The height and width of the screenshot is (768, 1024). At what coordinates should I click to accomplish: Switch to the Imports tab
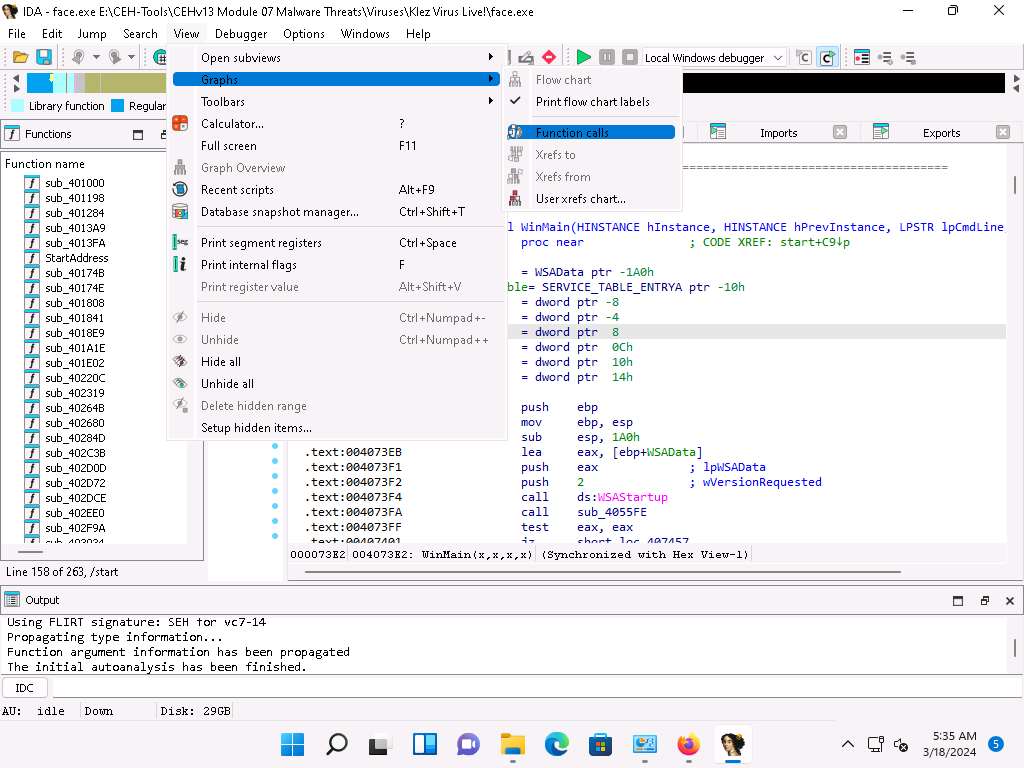[x=778, y=133]
